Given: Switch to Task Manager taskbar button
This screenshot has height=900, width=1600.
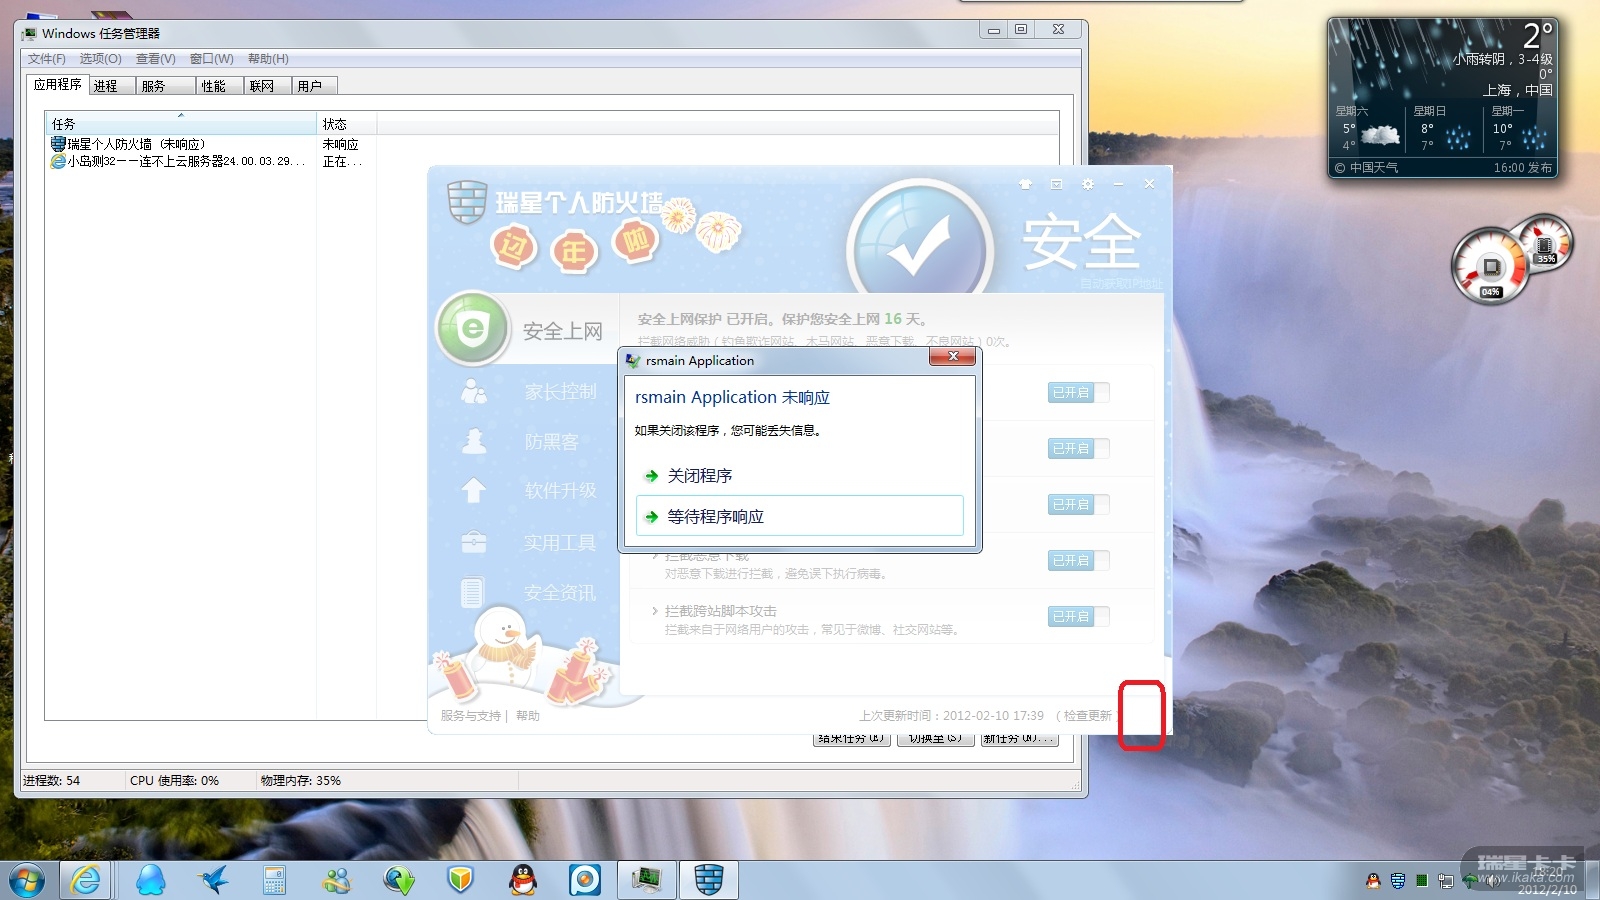Looking at the screenshot, I should (646, 880).
